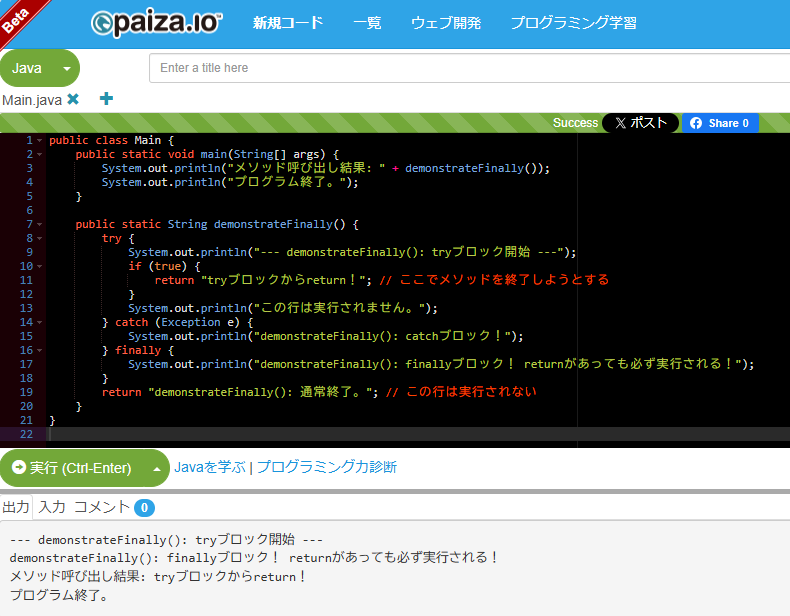Click the paiza.io logo
The width and height of the screenshot is (790, 616).
point(157,23)
